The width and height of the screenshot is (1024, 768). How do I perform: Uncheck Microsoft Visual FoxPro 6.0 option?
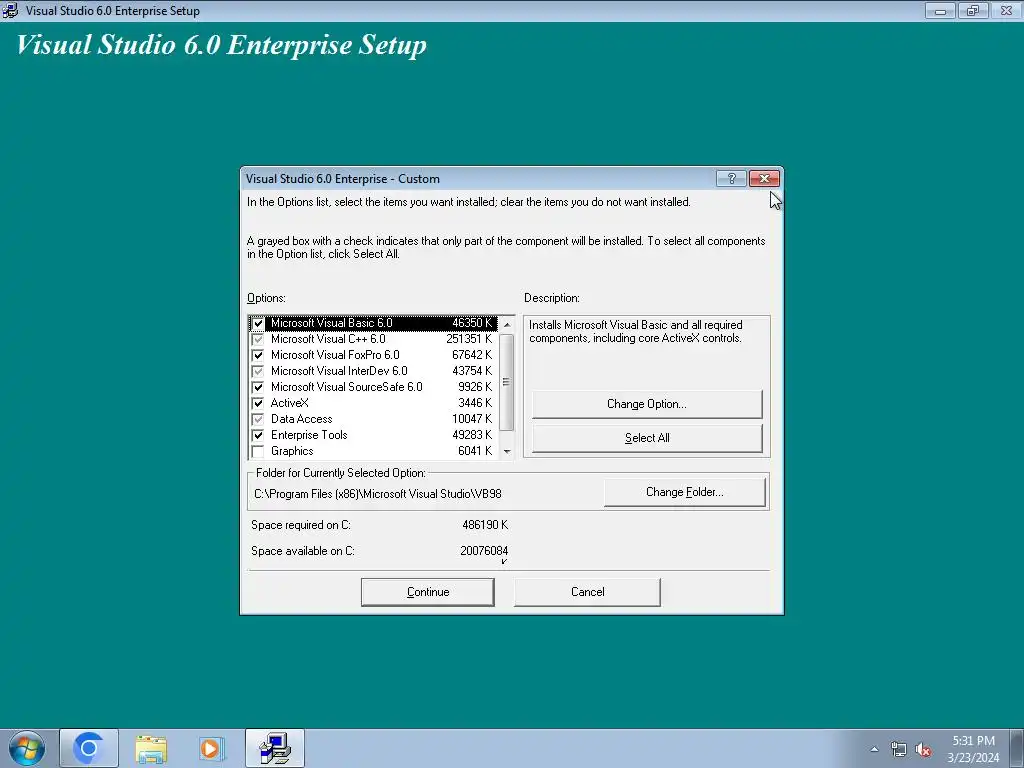click(258, 355)
